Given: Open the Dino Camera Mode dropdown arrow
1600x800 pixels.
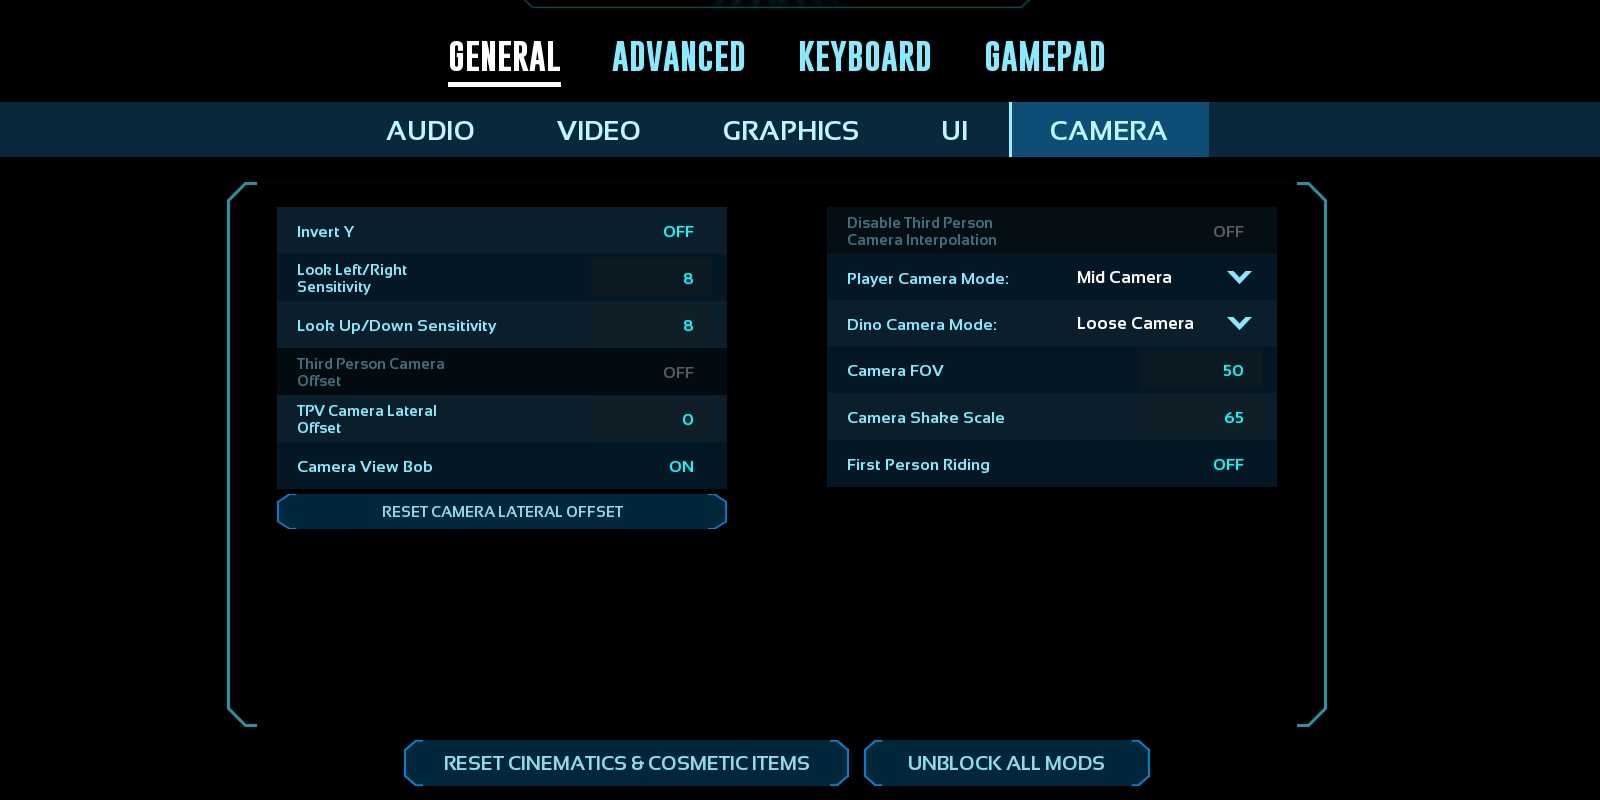Looking at the screenshot, I should click(1239, 323).
